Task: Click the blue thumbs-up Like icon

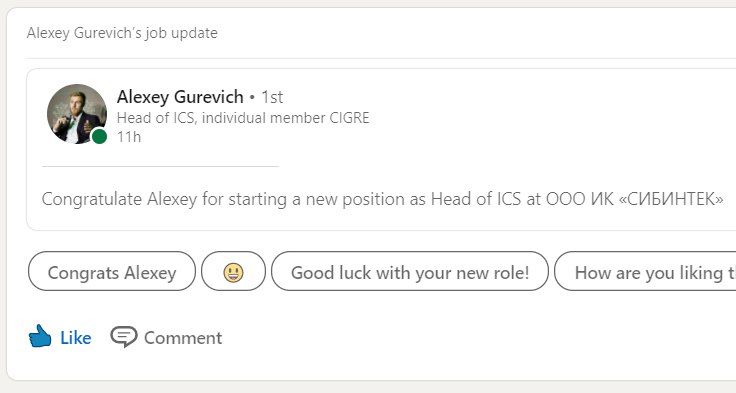Action: pos(40,336)
